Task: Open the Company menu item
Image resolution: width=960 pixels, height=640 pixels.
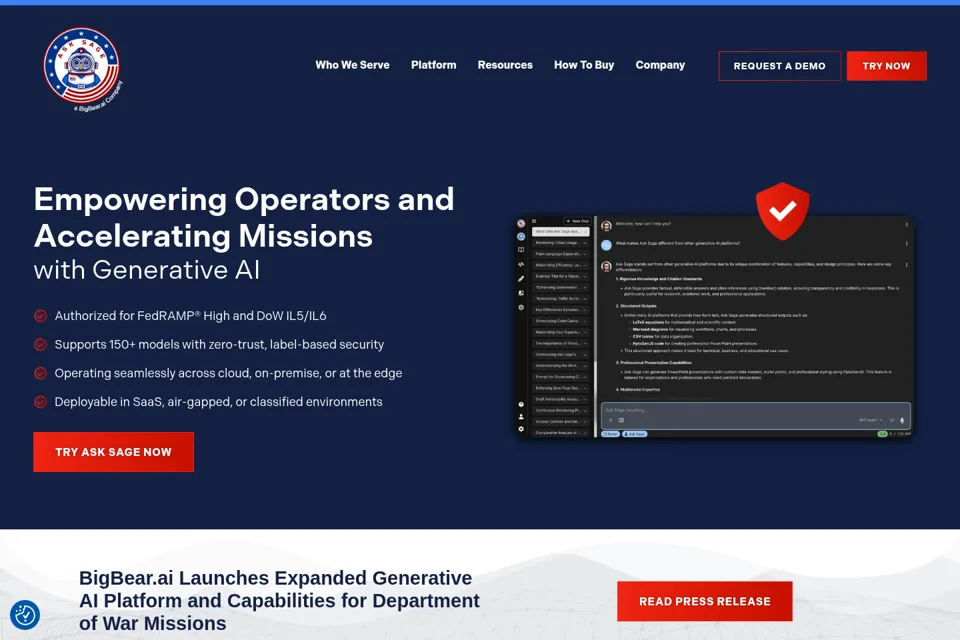Action: pyautogui.click(x=660, y=65)
